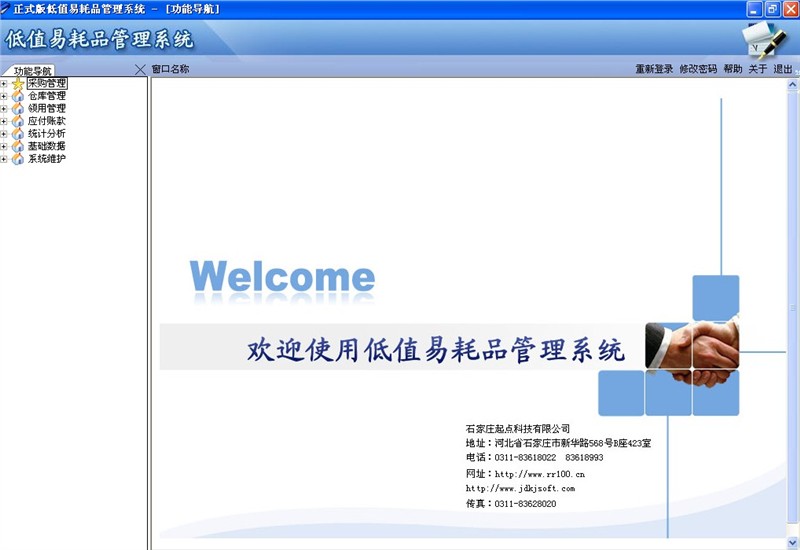Click 退出 to exit the system
The width and height of the screenshot is (800, 550).
click(782, 69)
